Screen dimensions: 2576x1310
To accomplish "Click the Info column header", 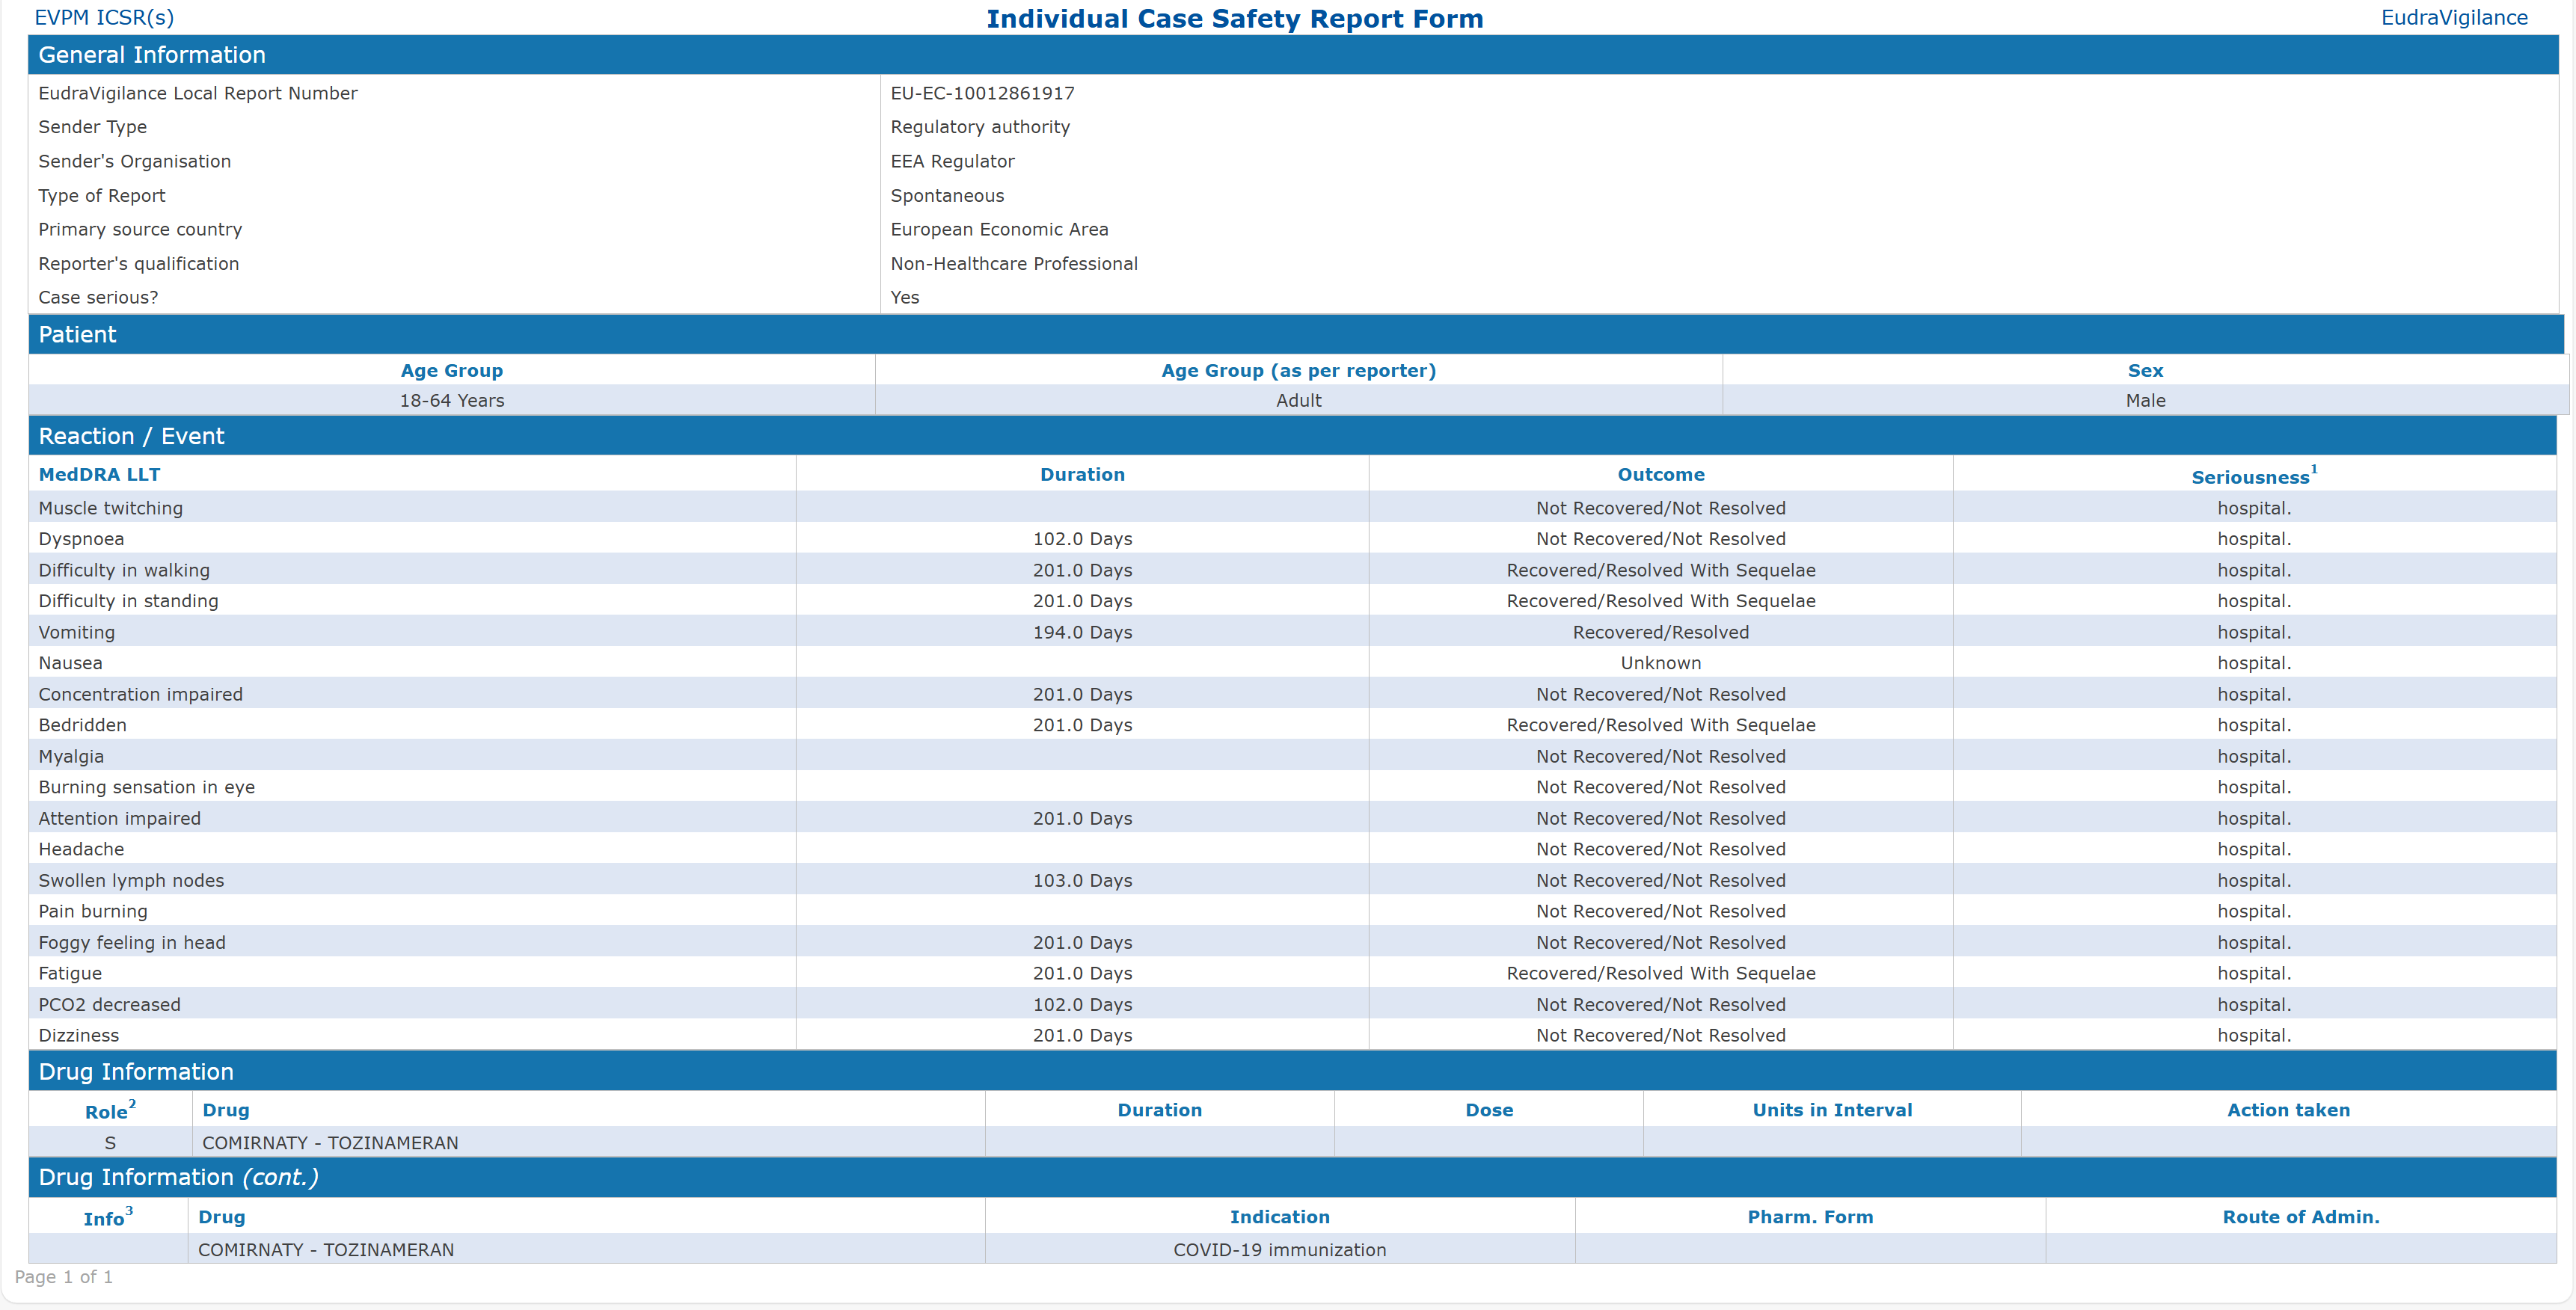I will tap(108, 1217).
